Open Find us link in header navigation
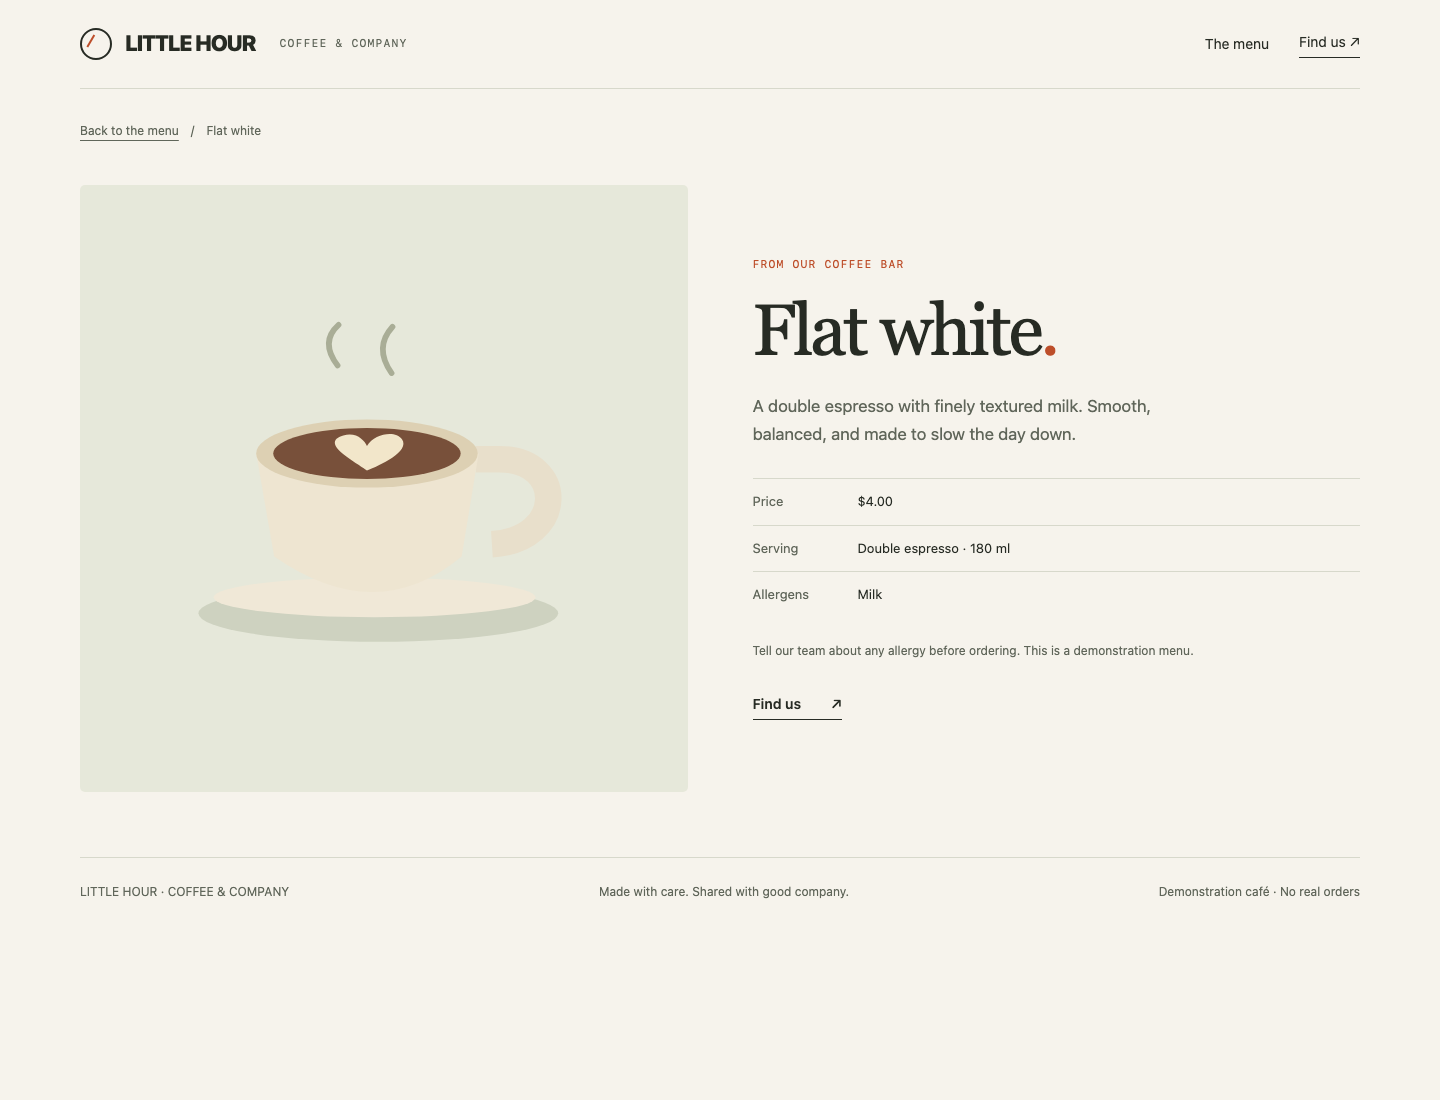The image size is (1440, 1100). (1329, 43)
